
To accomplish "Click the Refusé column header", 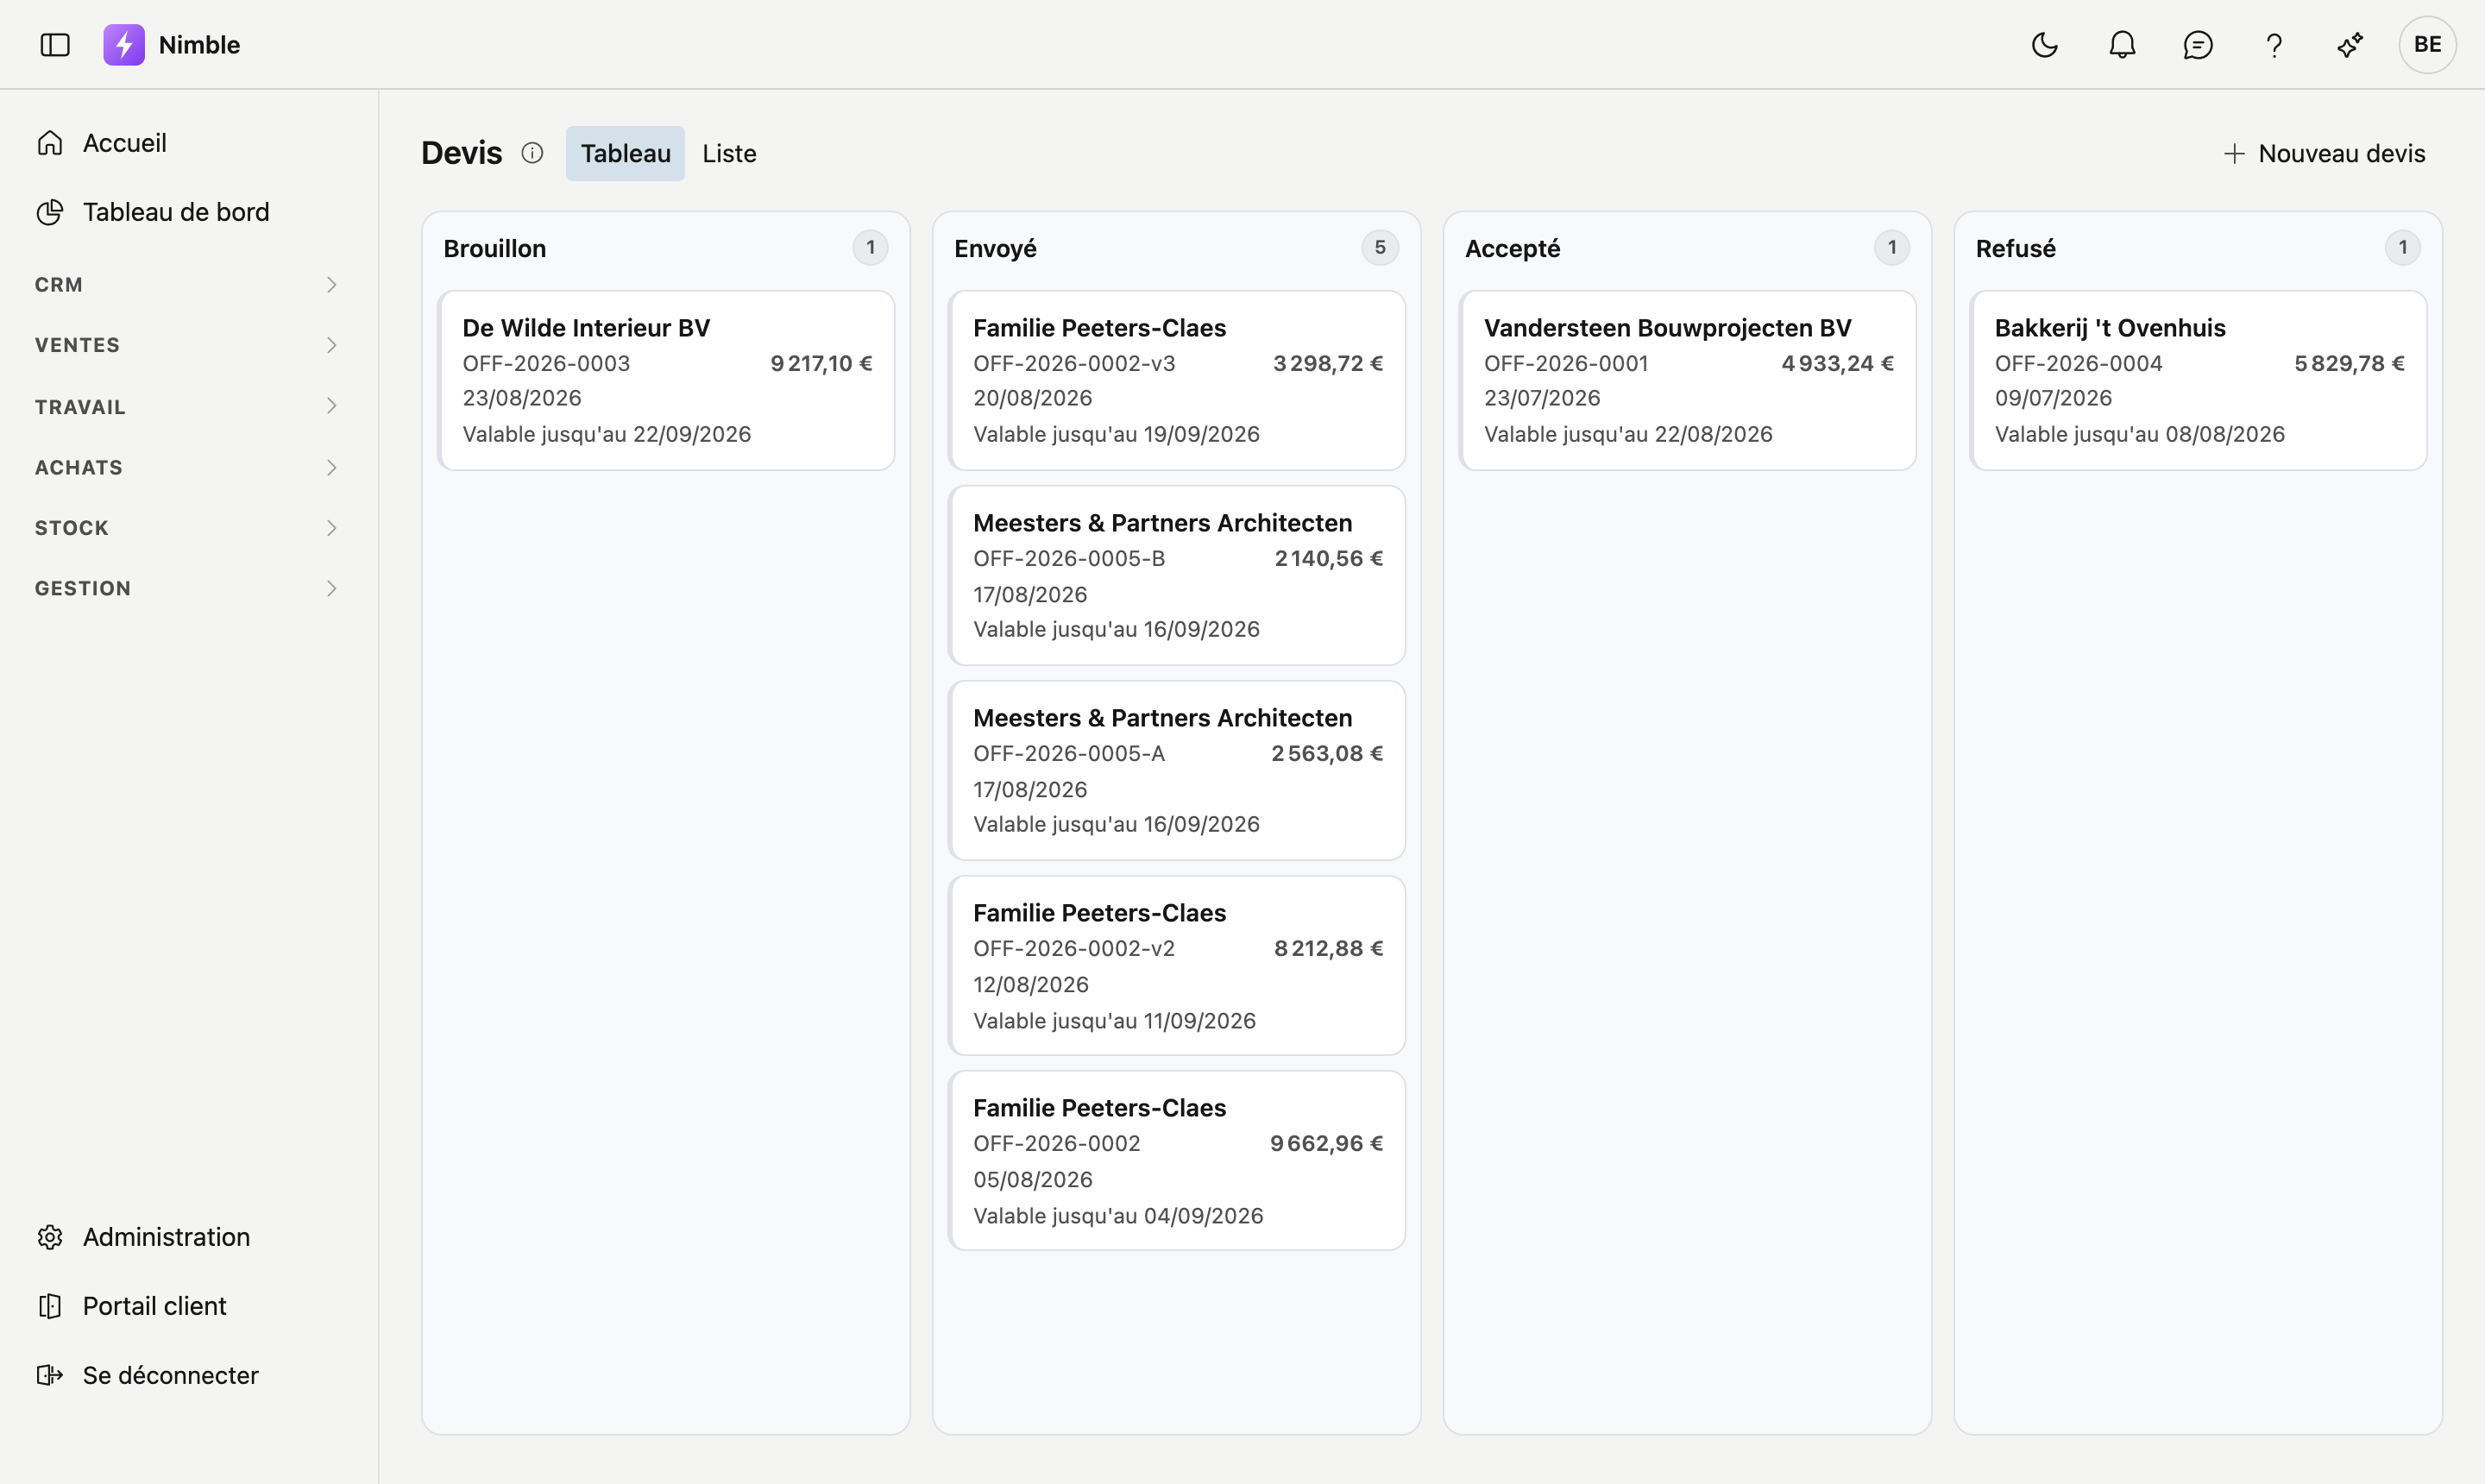I will click(x=2016, y=248).
